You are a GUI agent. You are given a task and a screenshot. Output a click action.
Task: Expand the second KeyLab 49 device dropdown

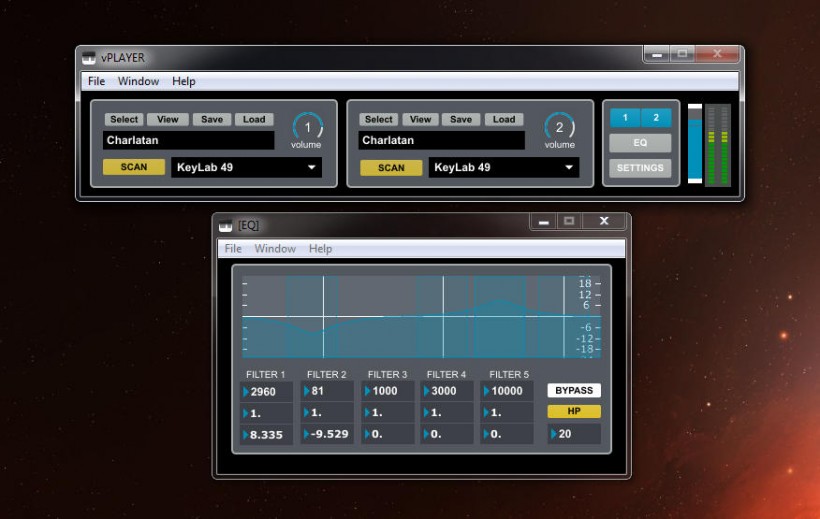click(x=568, y=168)
